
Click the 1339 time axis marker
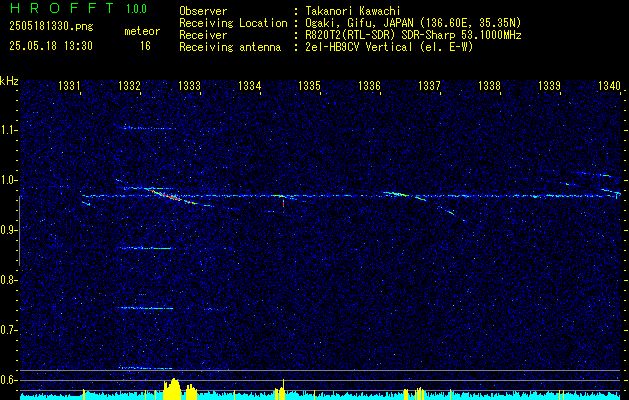coord(549,85)
